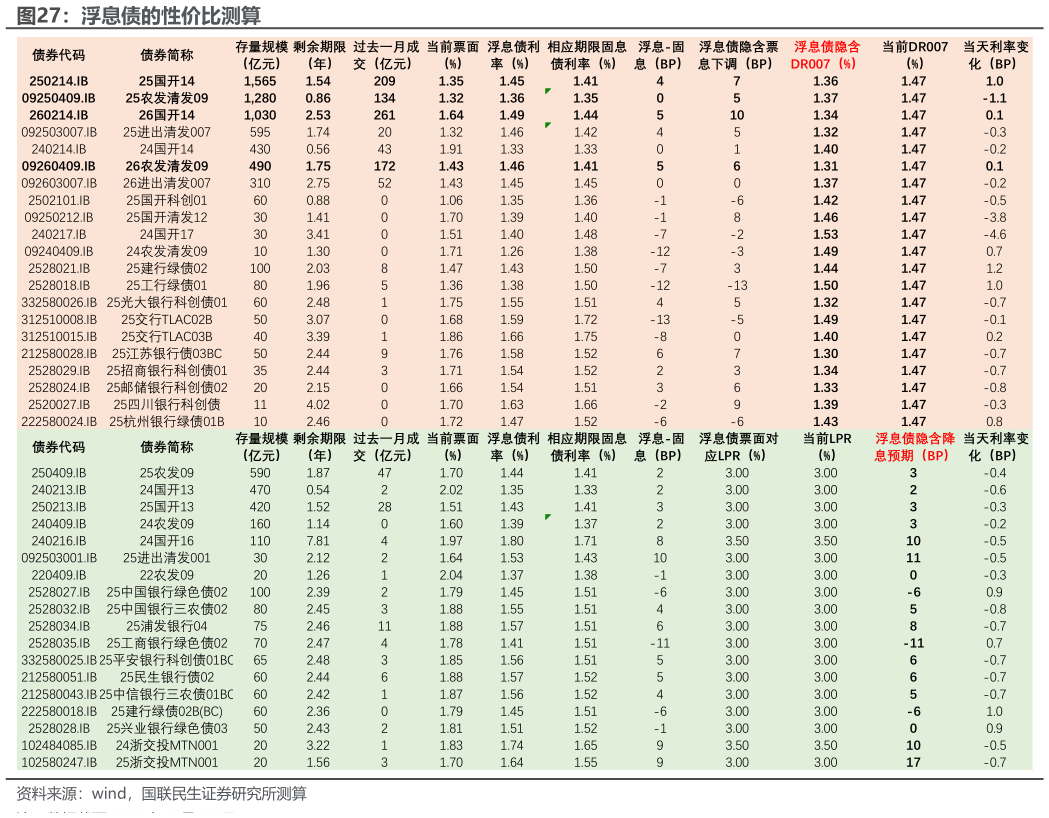Click rate cut expectation value 17
This screenshot has width=1049, height=818.
pos(913,763)
